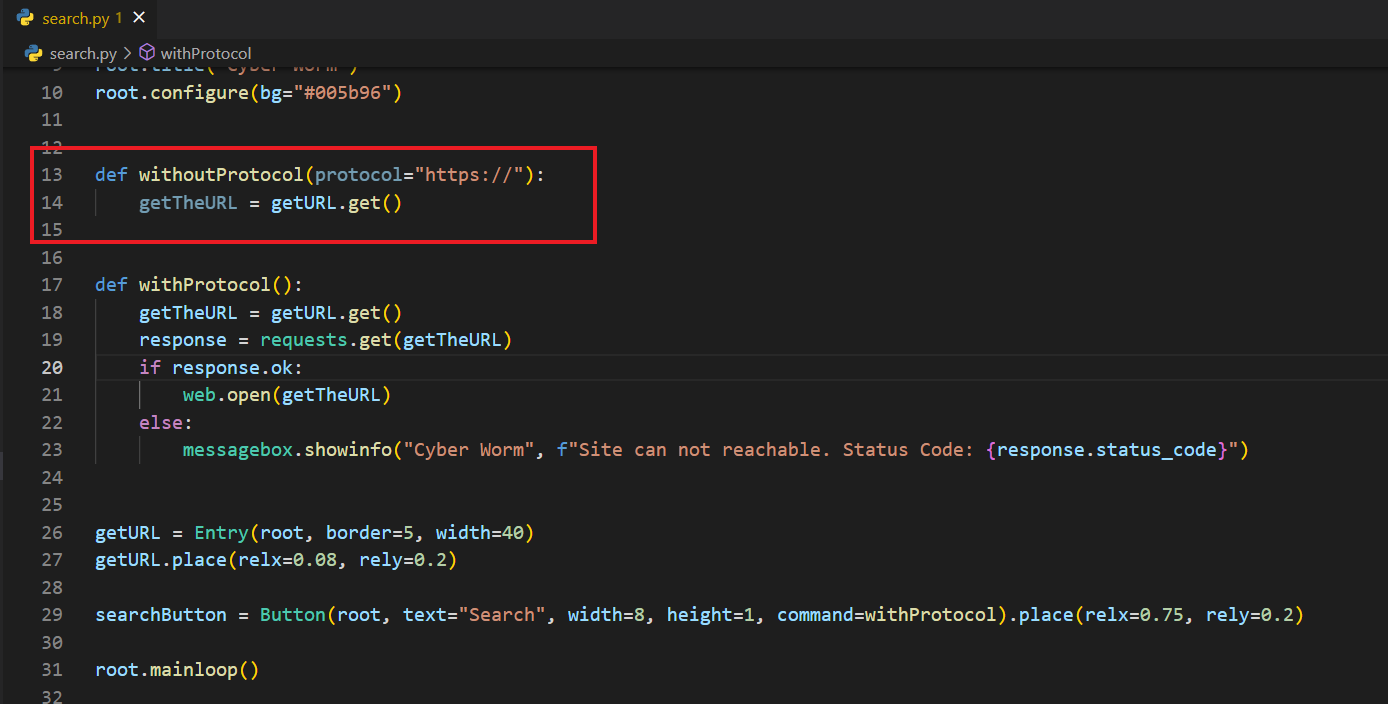Place cursor on the withoutProtocol function name
This screenshot has height=704, width=1388.
[220, 175]
